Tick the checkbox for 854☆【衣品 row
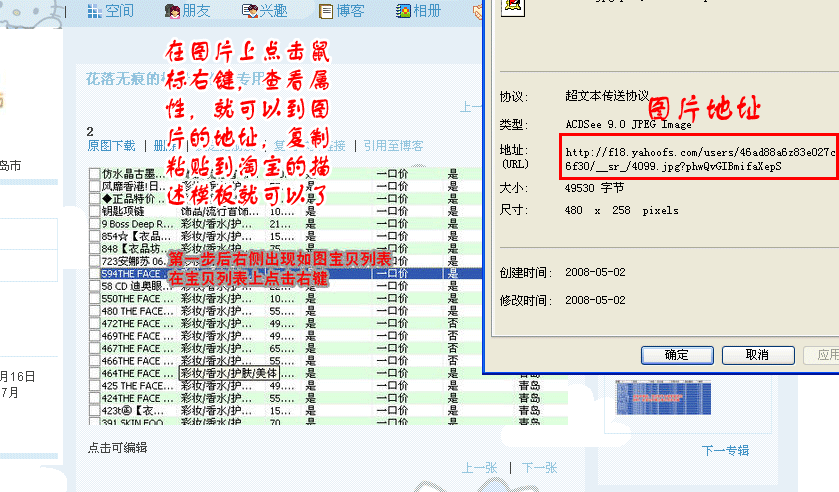The width and height of the screenshot is (839, 492). (95, 236)
